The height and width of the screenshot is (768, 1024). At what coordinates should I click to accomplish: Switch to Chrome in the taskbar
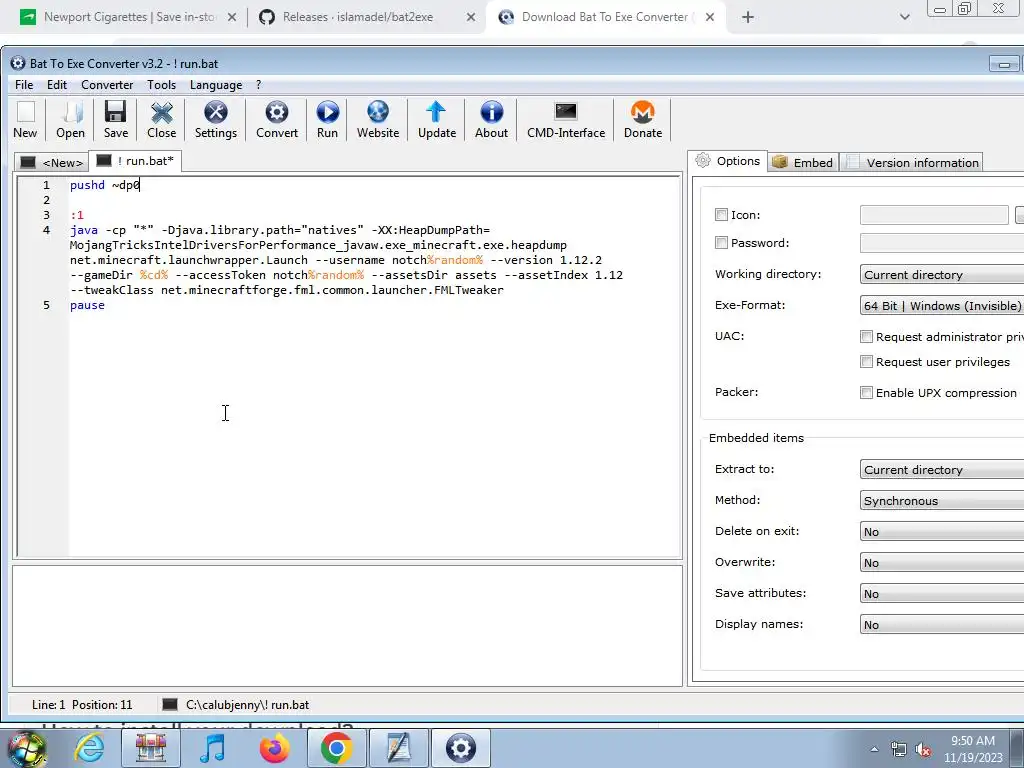[336, 748]
